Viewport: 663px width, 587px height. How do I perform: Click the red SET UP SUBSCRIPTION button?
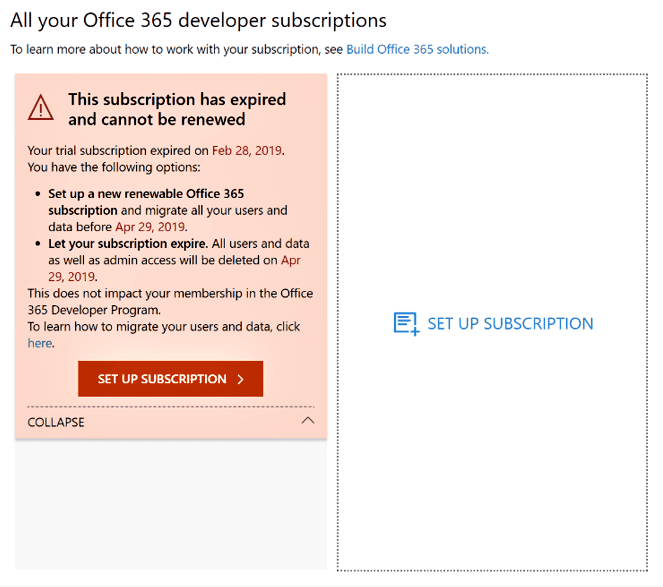click(x=170, y=379)
